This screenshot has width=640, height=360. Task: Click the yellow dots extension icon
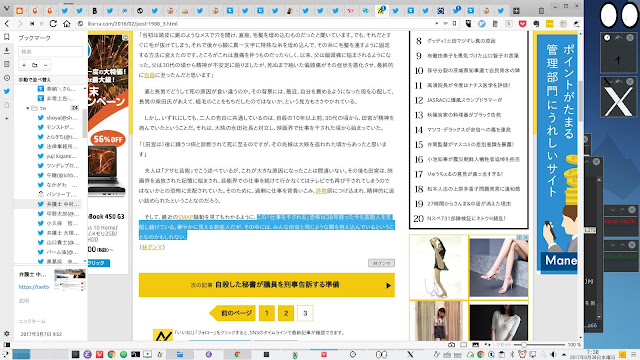pos(550,24)
